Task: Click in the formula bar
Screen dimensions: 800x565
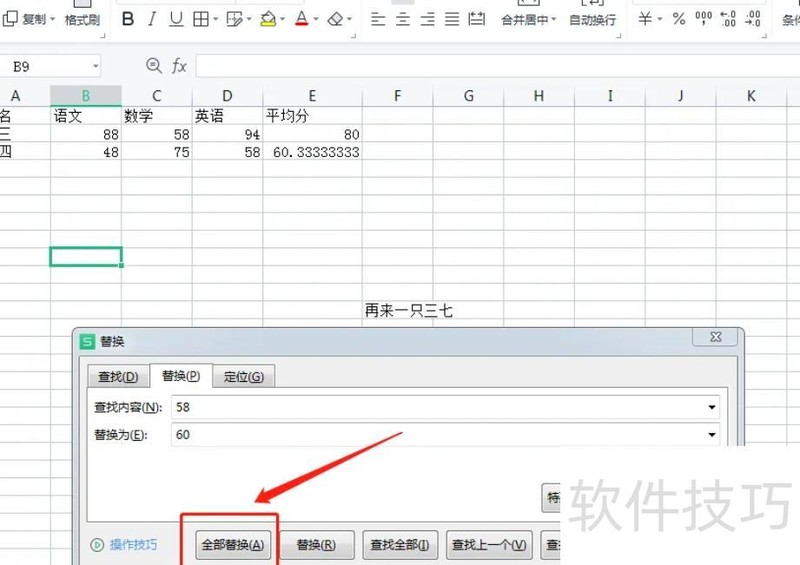Action: tap(498, 66)
